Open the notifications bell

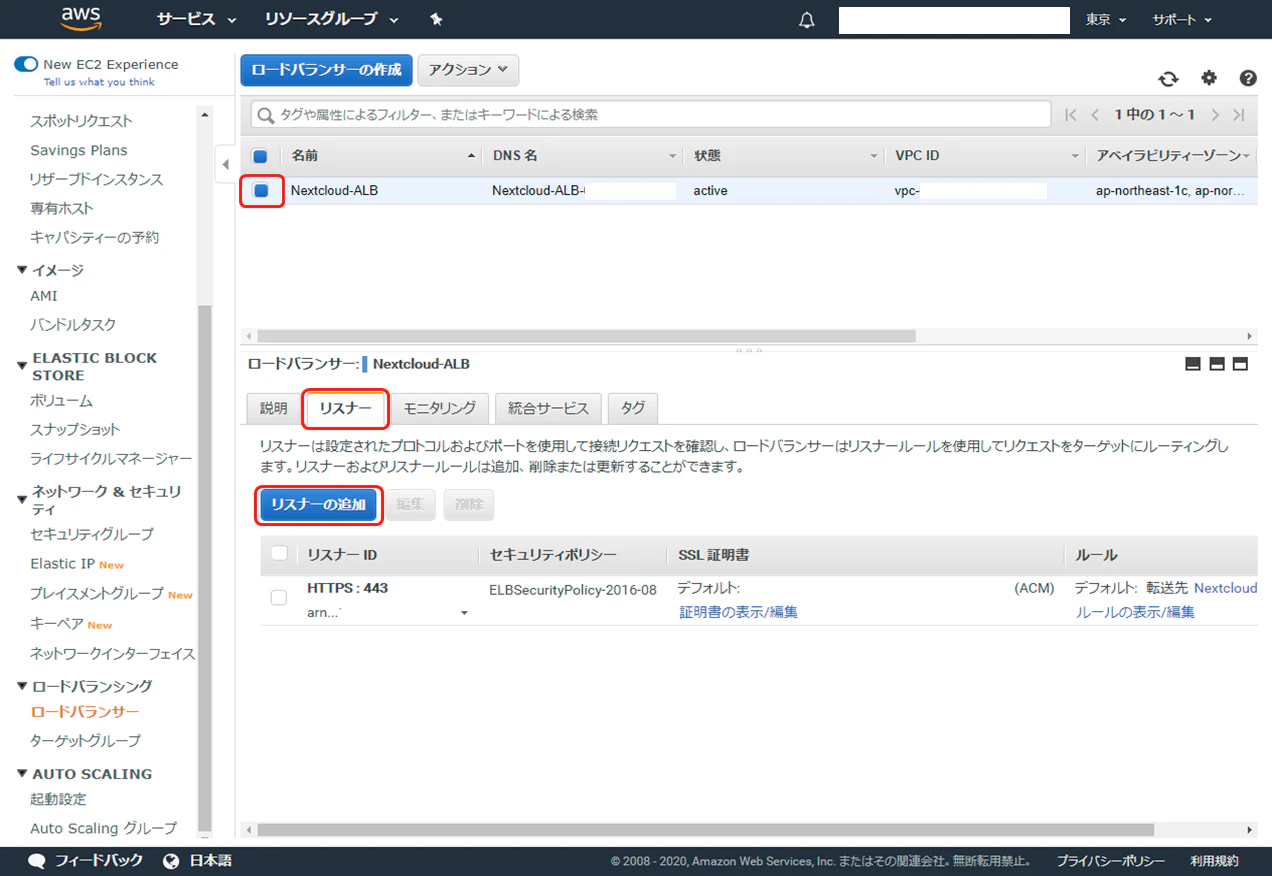[807, 20]
